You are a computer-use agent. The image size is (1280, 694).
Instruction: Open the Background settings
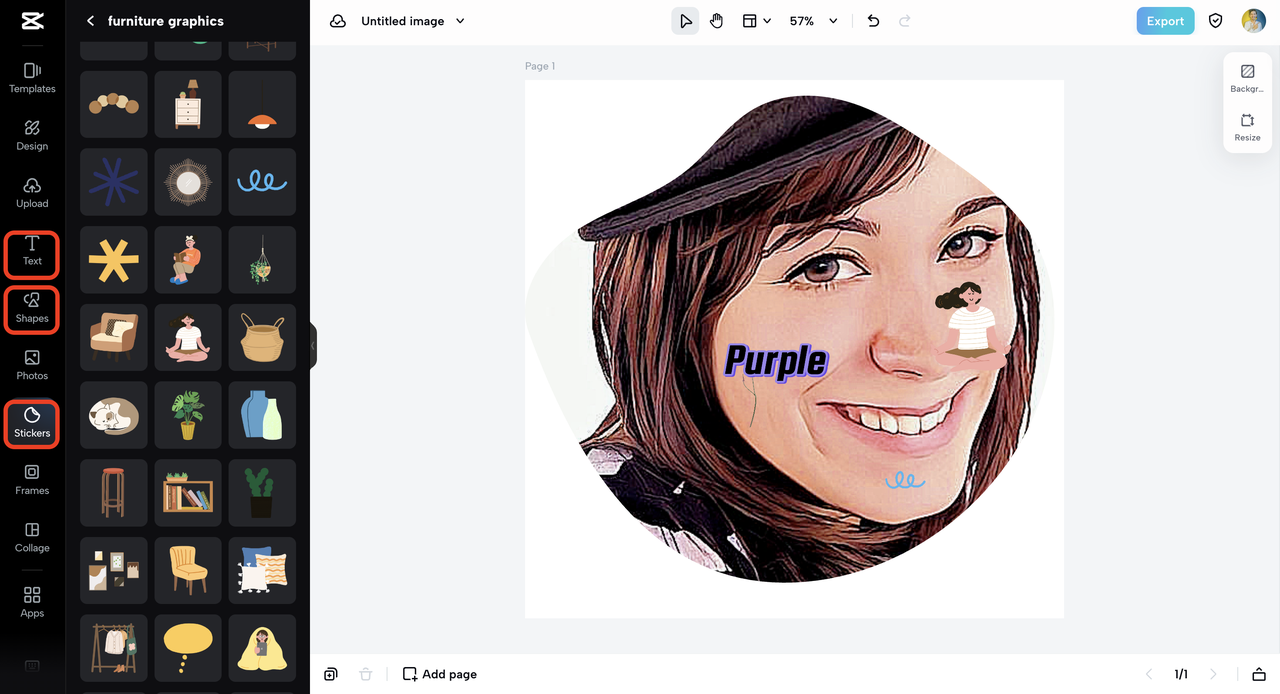pyautogui.click(x=1247, y=79)
